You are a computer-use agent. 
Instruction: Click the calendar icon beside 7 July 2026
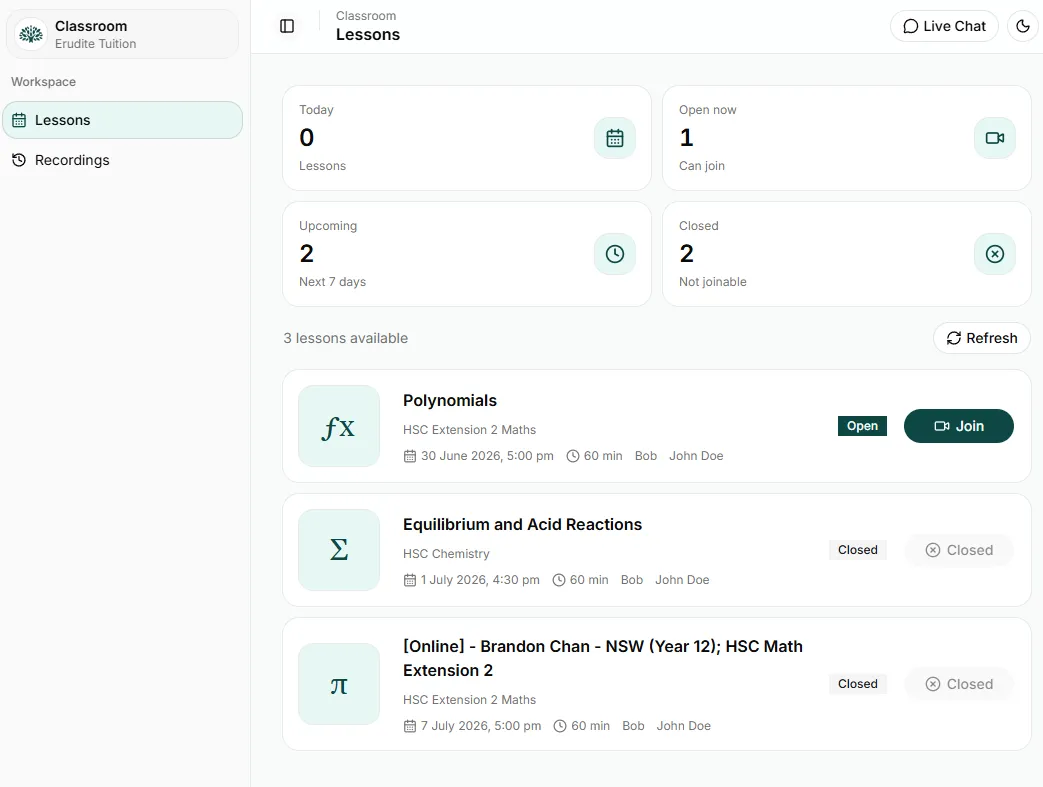coord(410,726)
